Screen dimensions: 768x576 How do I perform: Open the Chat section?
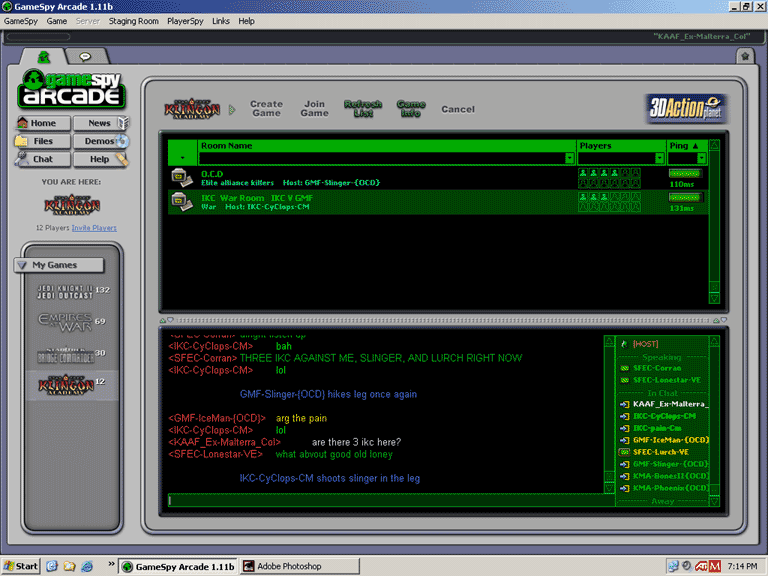click(x=43, y=159)
